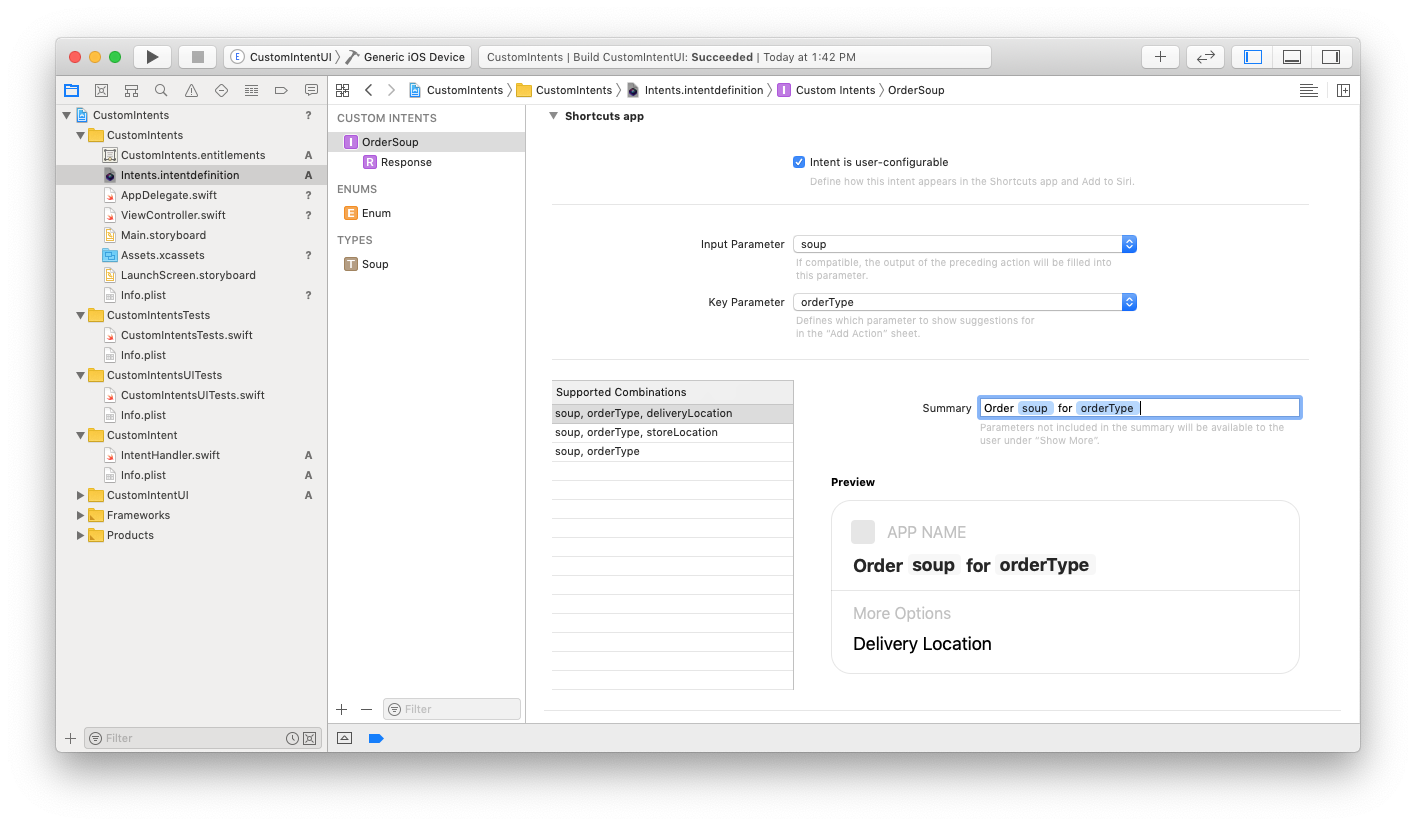The height and width of the screenshot is (826, 1416).
Task: Remove selected combination with the minus button
Action: (366, 708)
